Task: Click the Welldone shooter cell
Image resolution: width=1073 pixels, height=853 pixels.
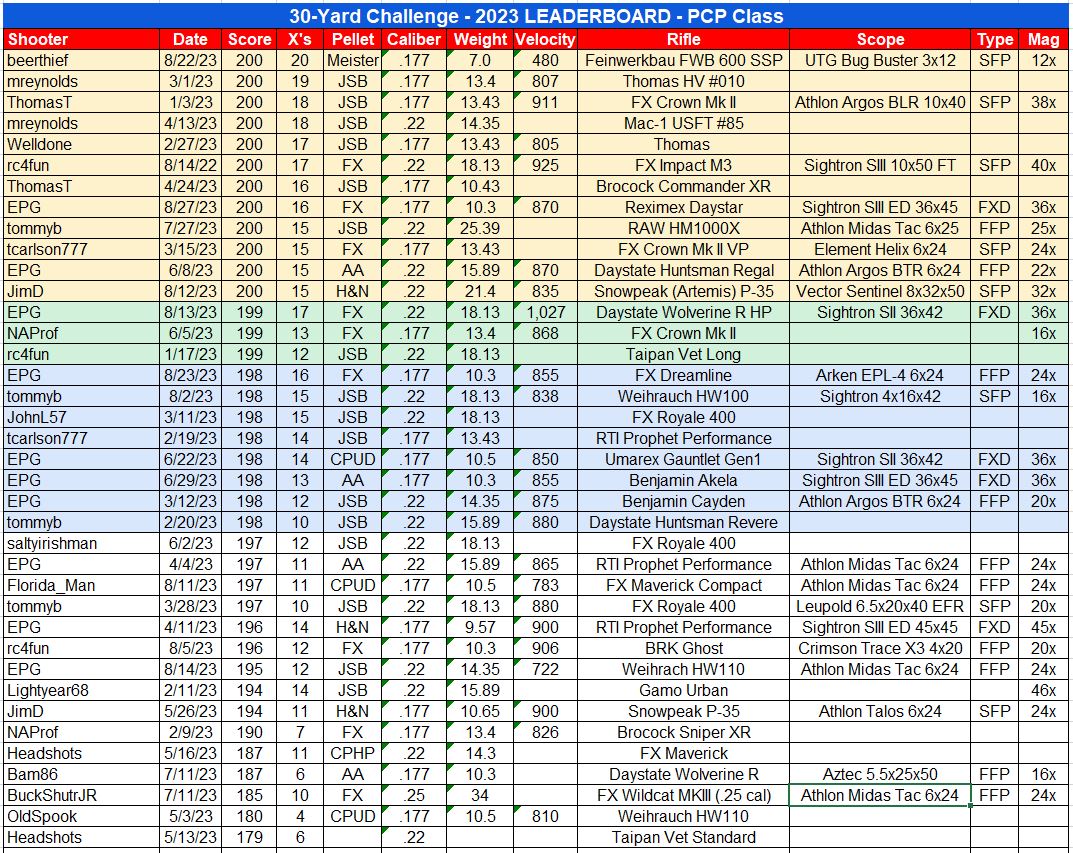Action: point(81,144)
